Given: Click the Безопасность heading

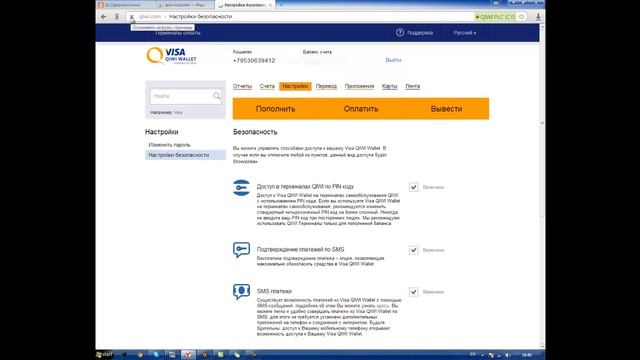Looking at the screenshot, I should (x=255, y=132).
